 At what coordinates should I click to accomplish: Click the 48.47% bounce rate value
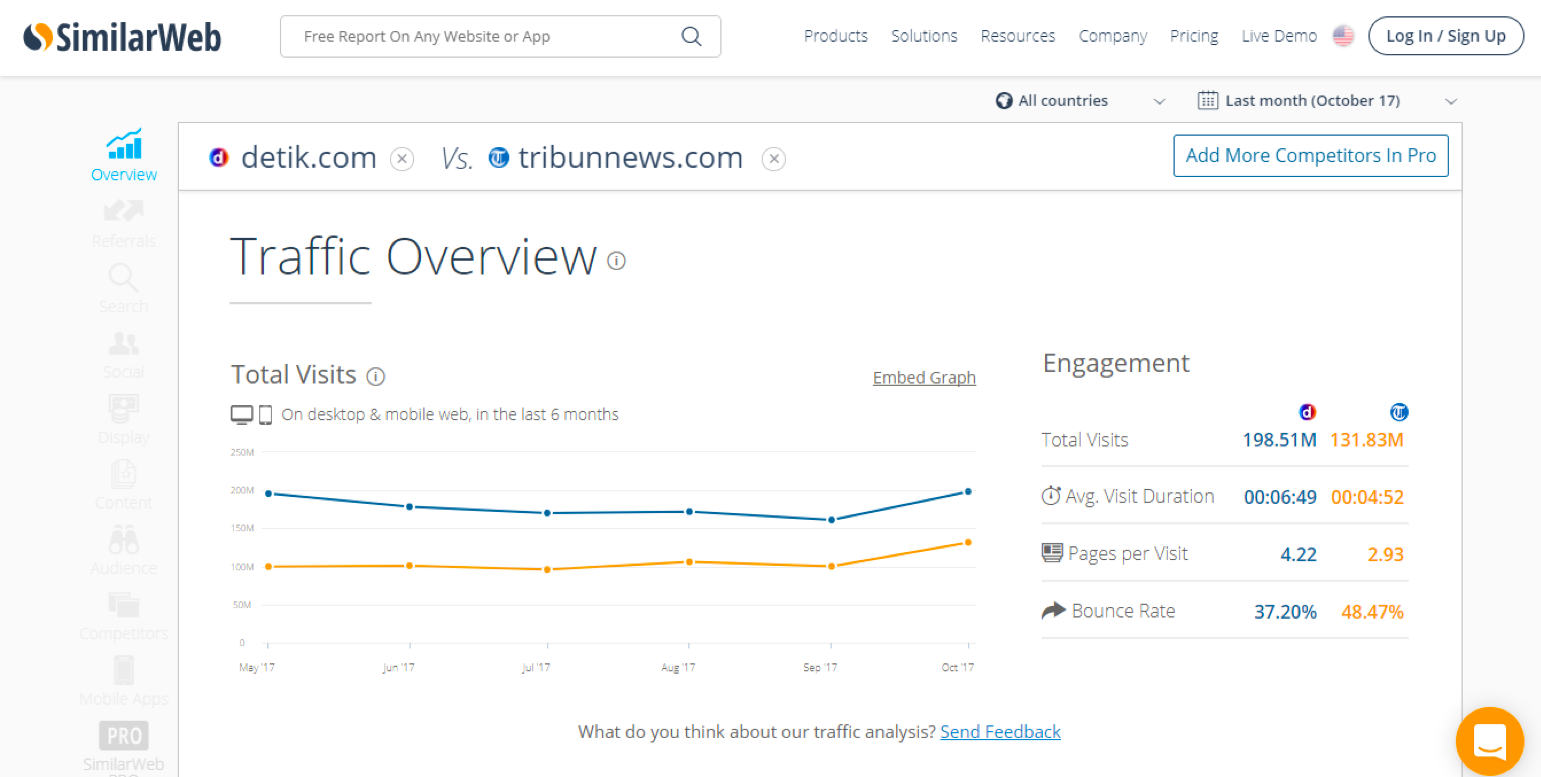tap(1373, 612)
